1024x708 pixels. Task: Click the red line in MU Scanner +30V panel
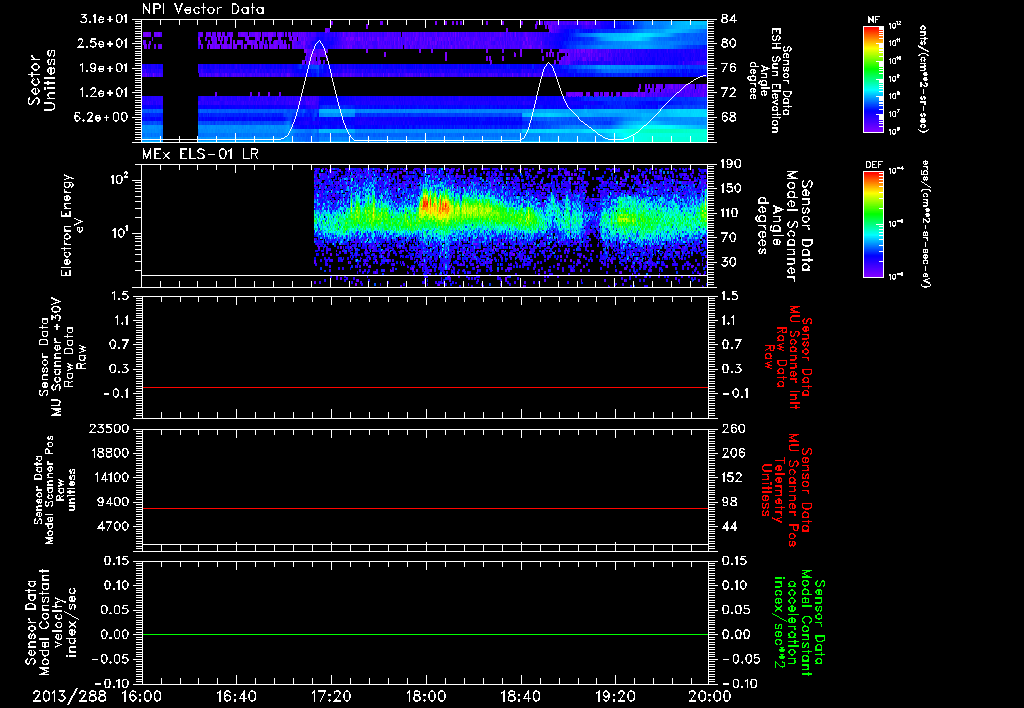425,387
